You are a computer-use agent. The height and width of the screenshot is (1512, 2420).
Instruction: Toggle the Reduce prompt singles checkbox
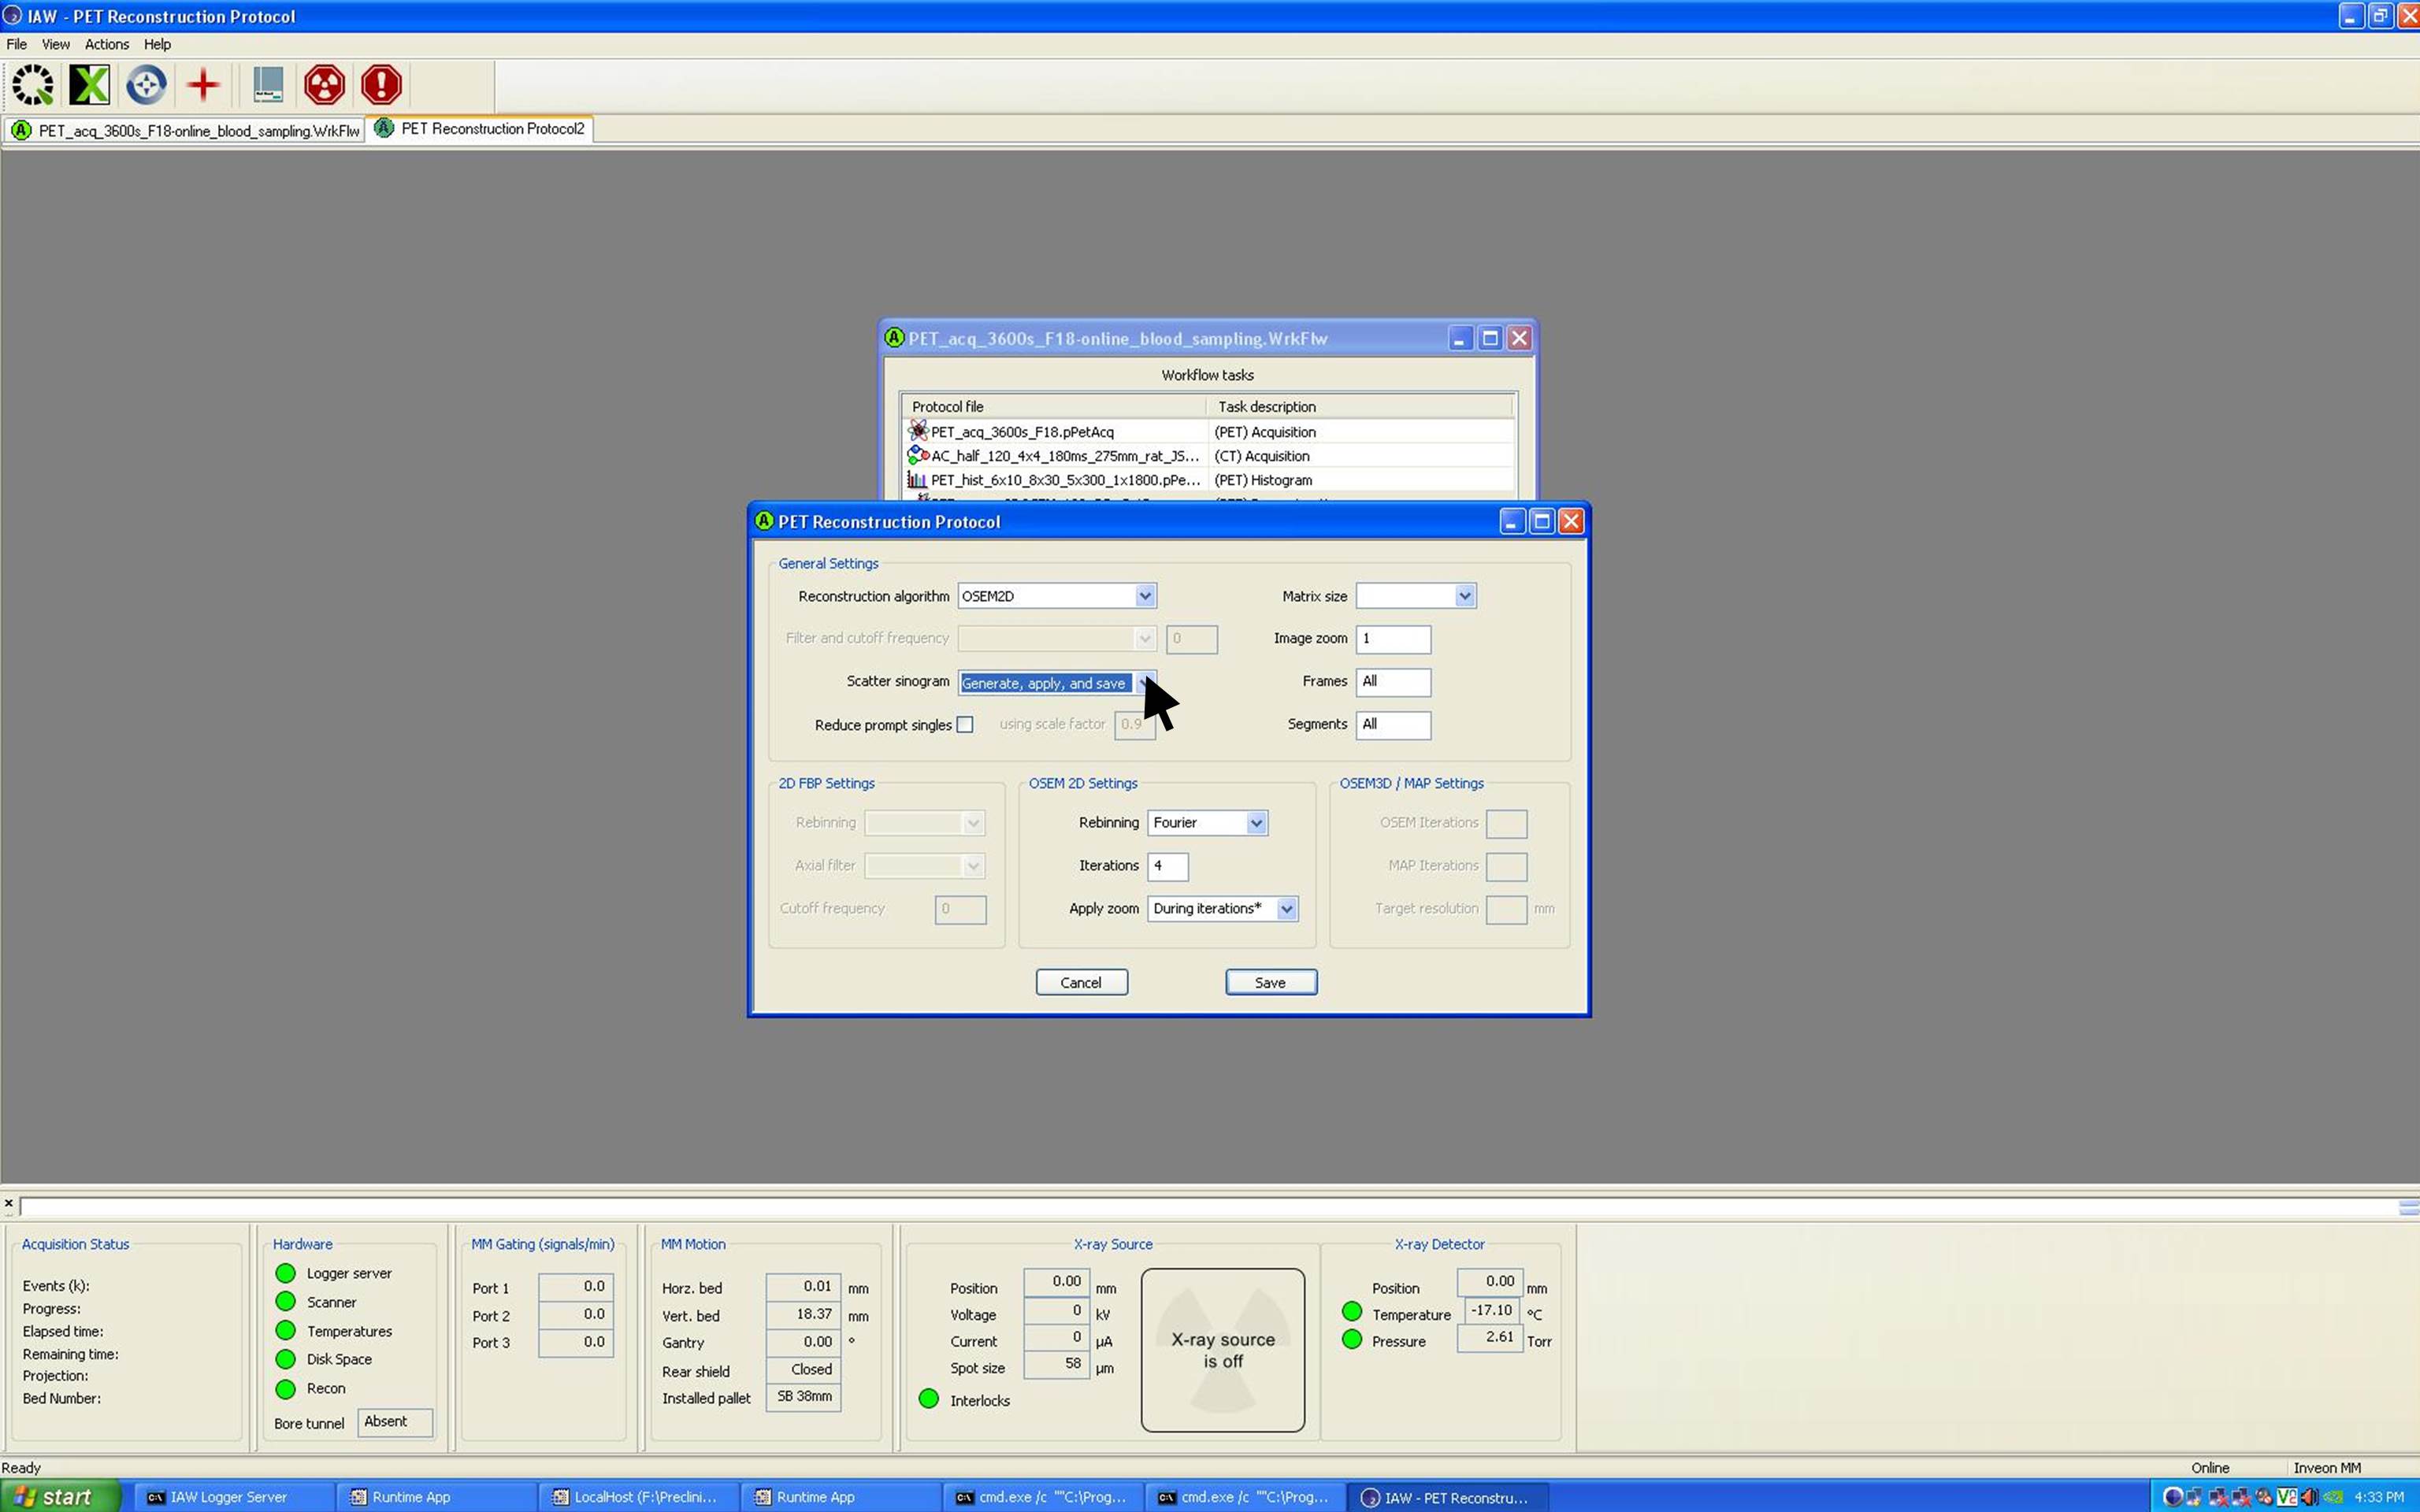[x=965, y=724]
